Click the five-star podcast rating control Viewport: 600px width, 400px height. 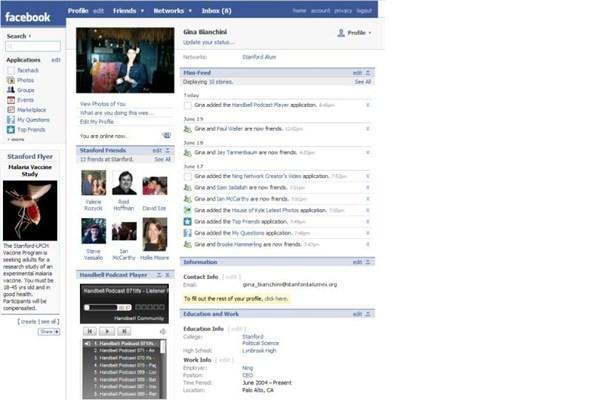[x=150, y=307]
